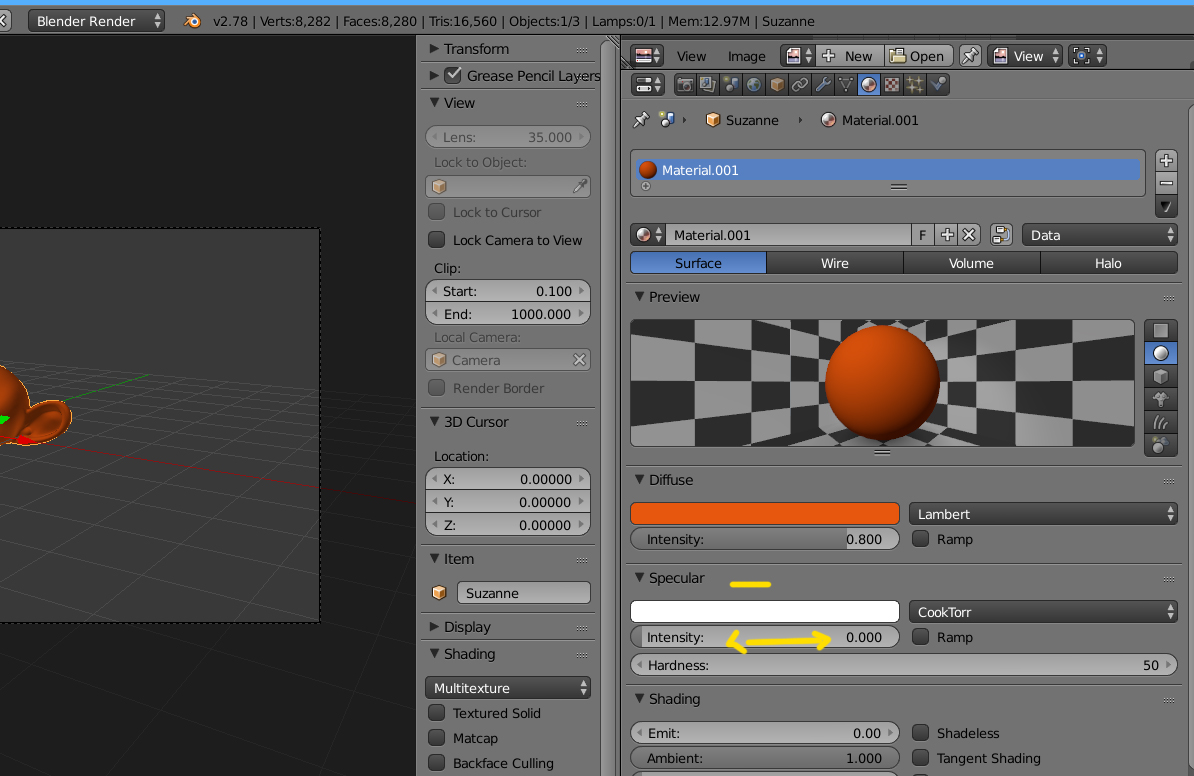1194x776 pixels.
Task: Open the Image menu
Action: click(746, 56)
